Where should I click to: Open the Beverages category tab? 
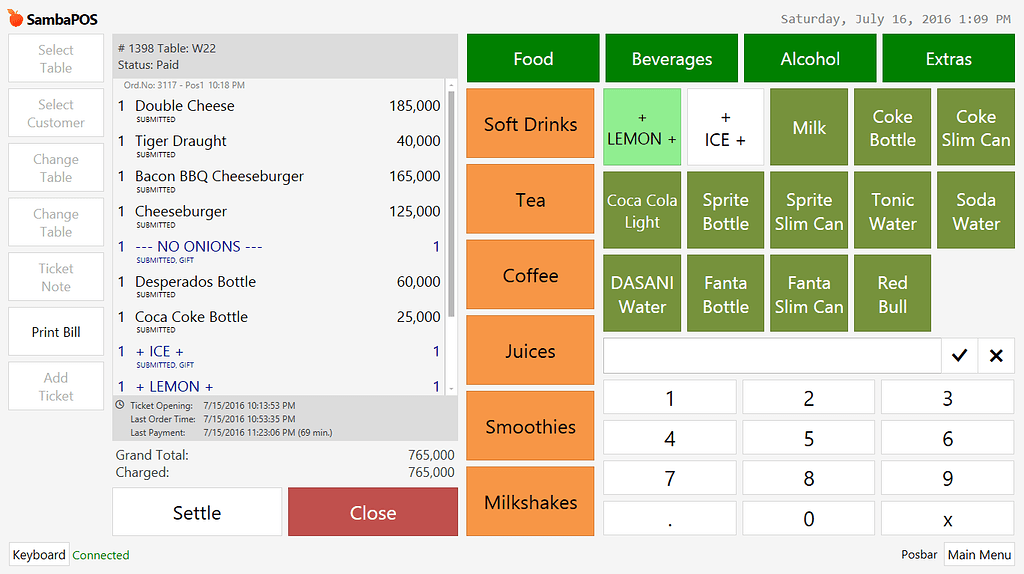[x=671, y=58]
